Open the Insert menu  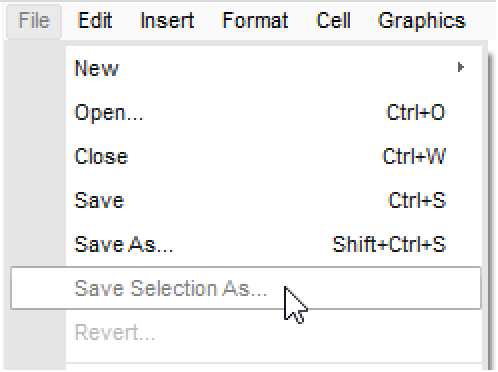pos(167,21)
